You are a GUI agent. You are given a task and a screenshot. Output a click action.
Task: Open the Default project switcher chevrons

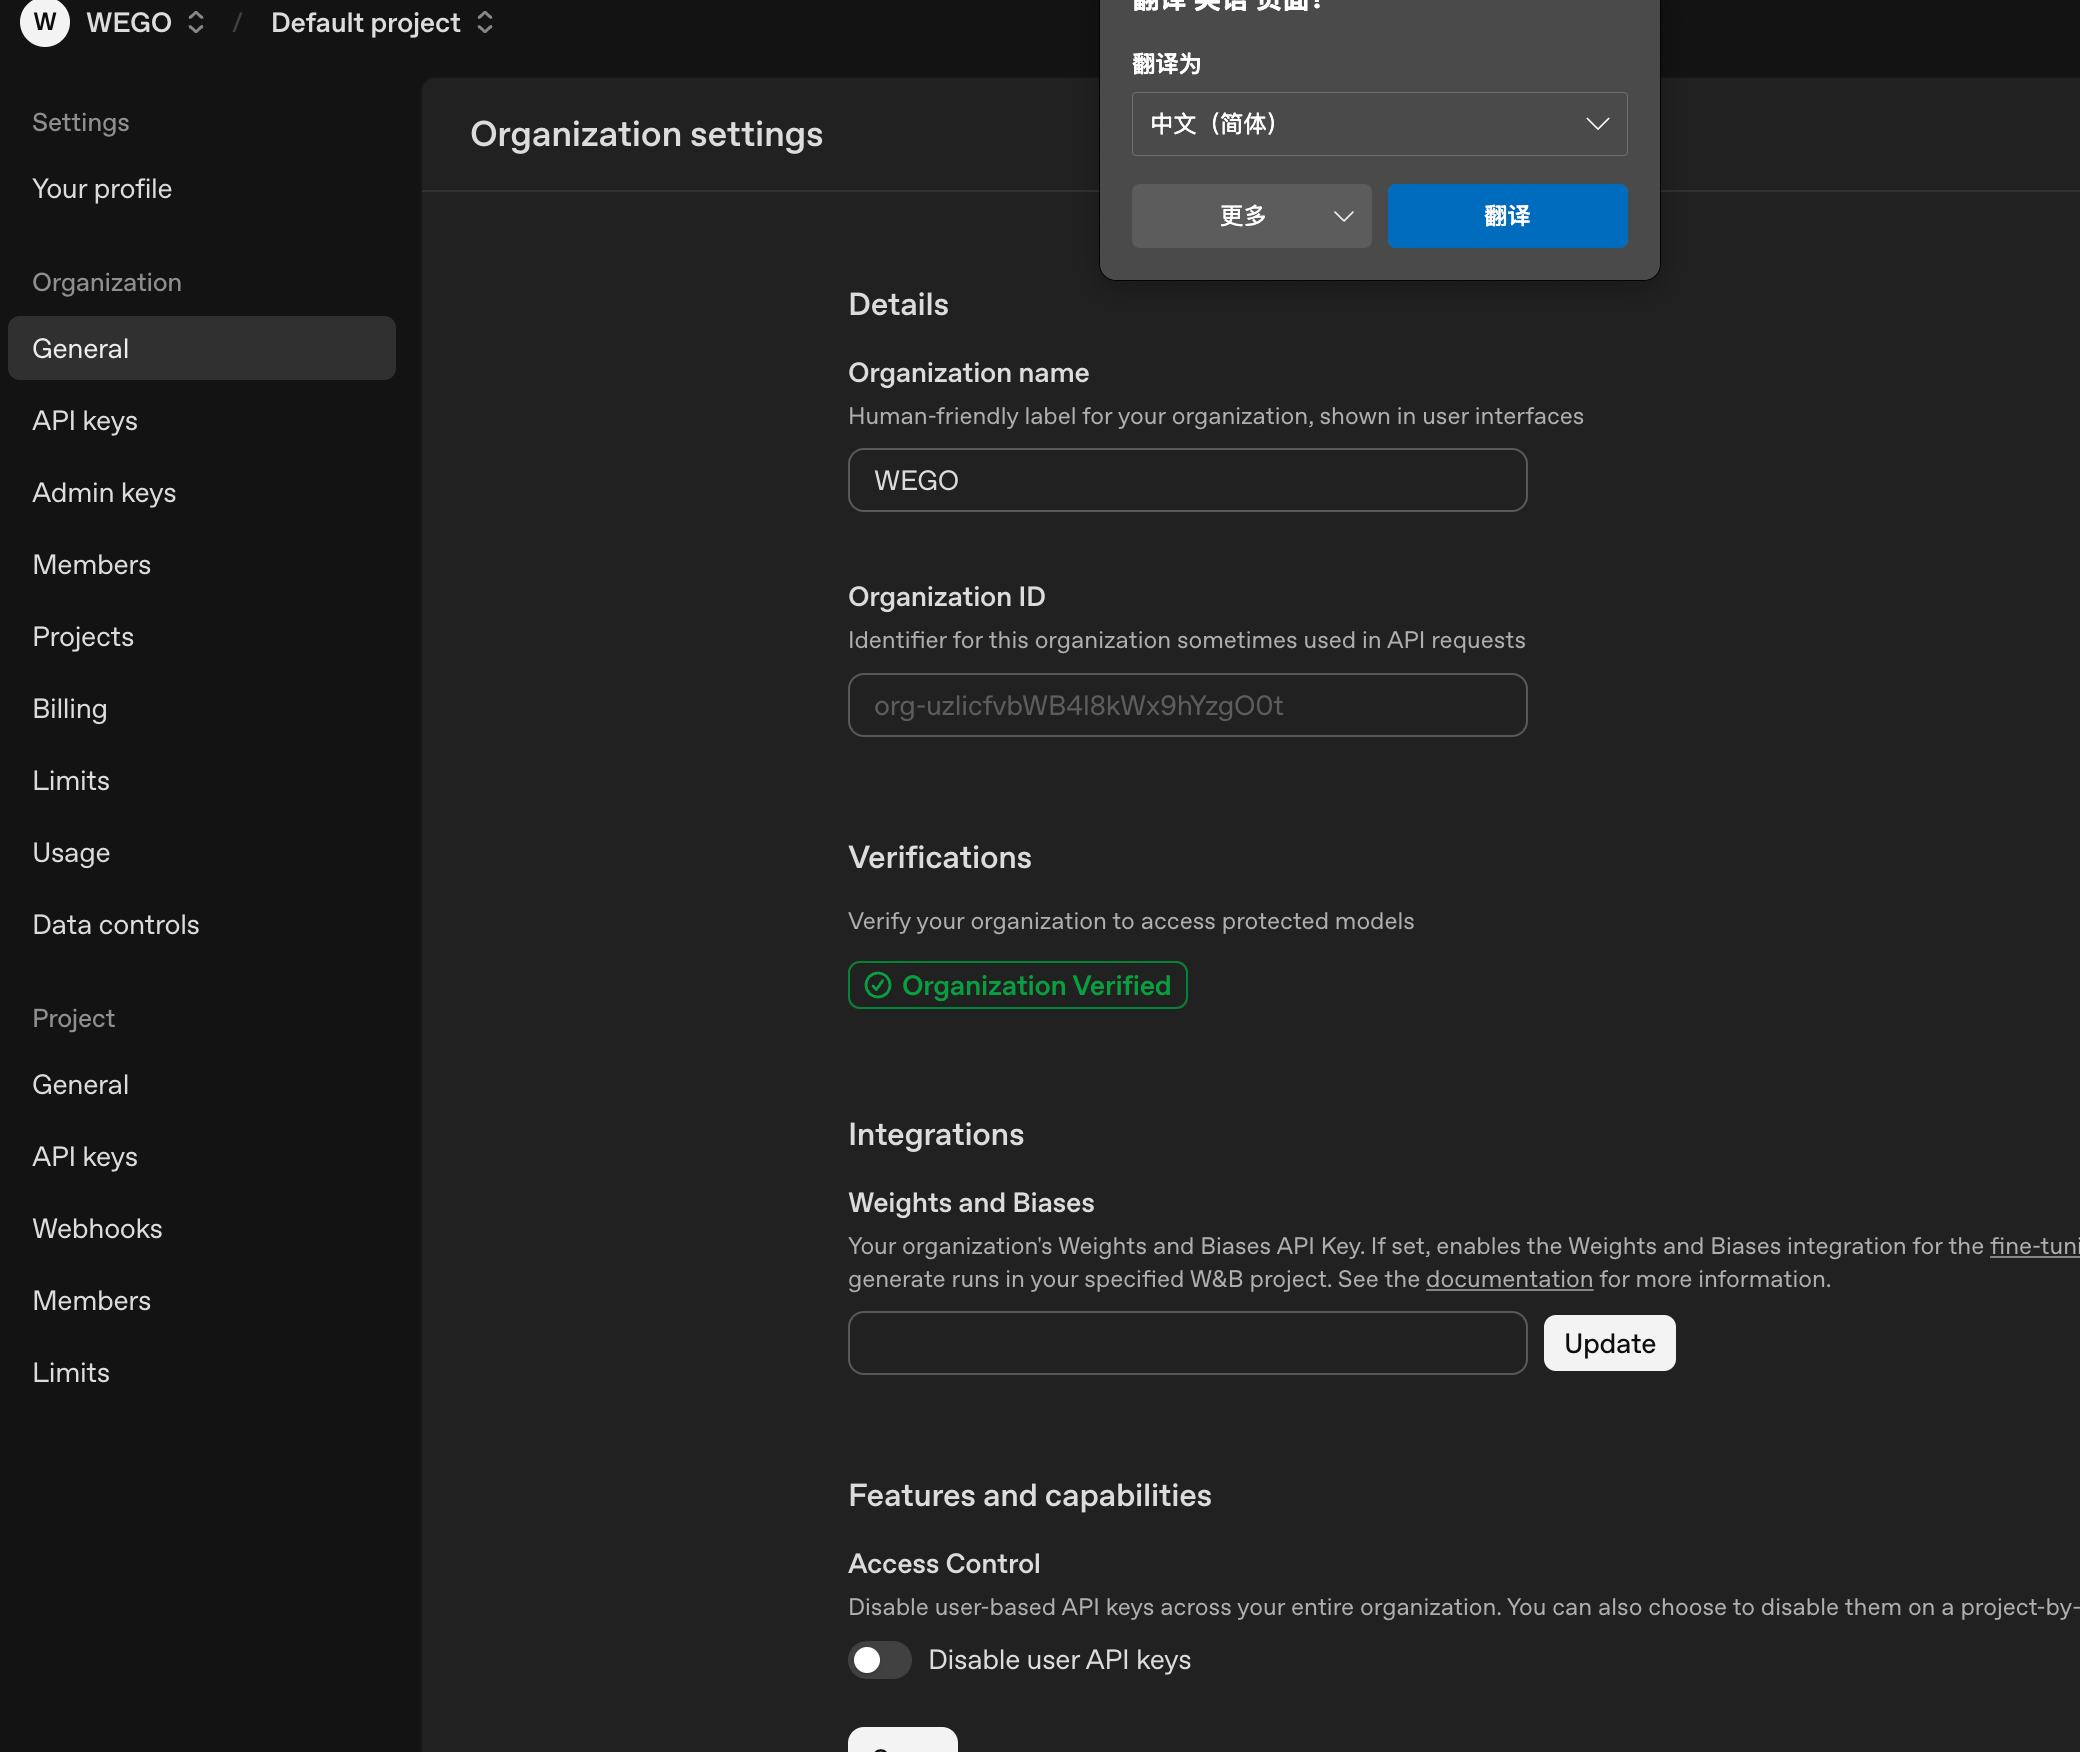coord(485,22)
